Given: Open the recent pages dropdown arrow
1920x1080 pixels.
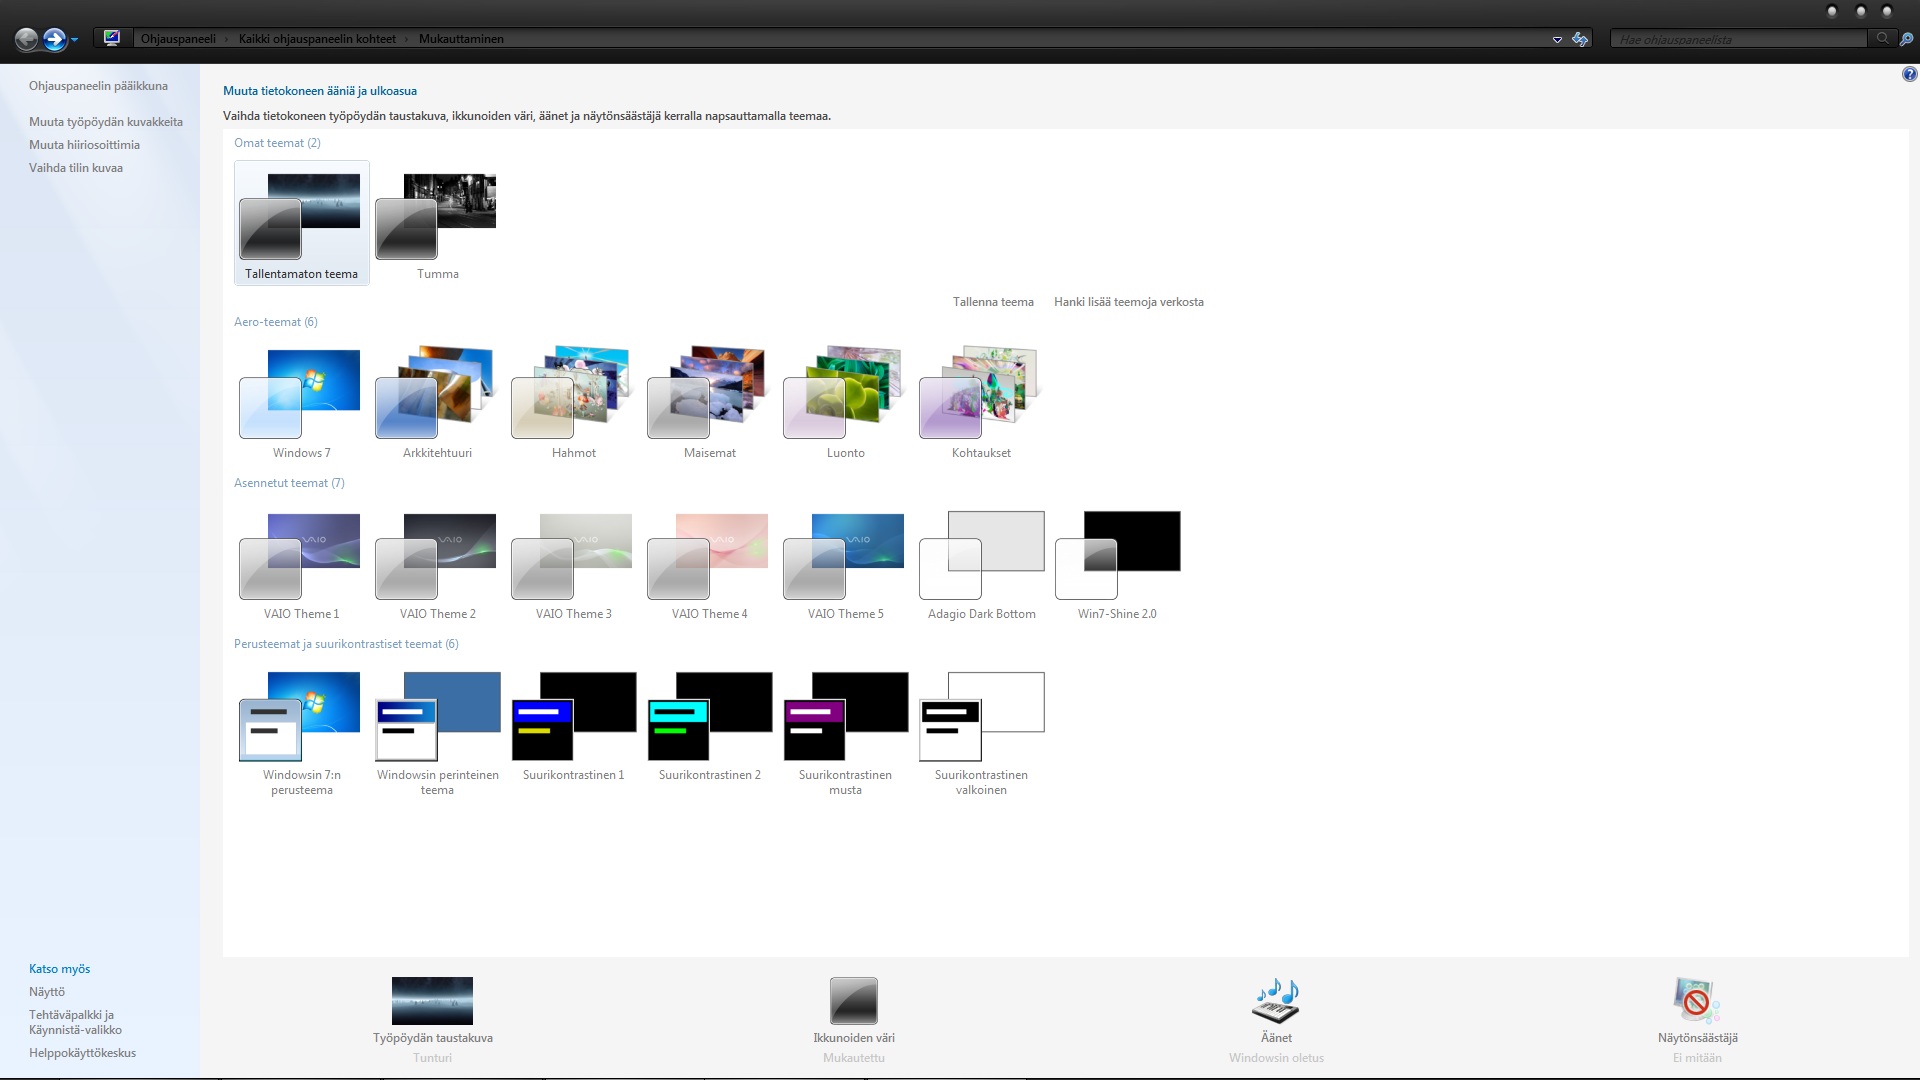Looking at the screenshot, I should (74, 40).
